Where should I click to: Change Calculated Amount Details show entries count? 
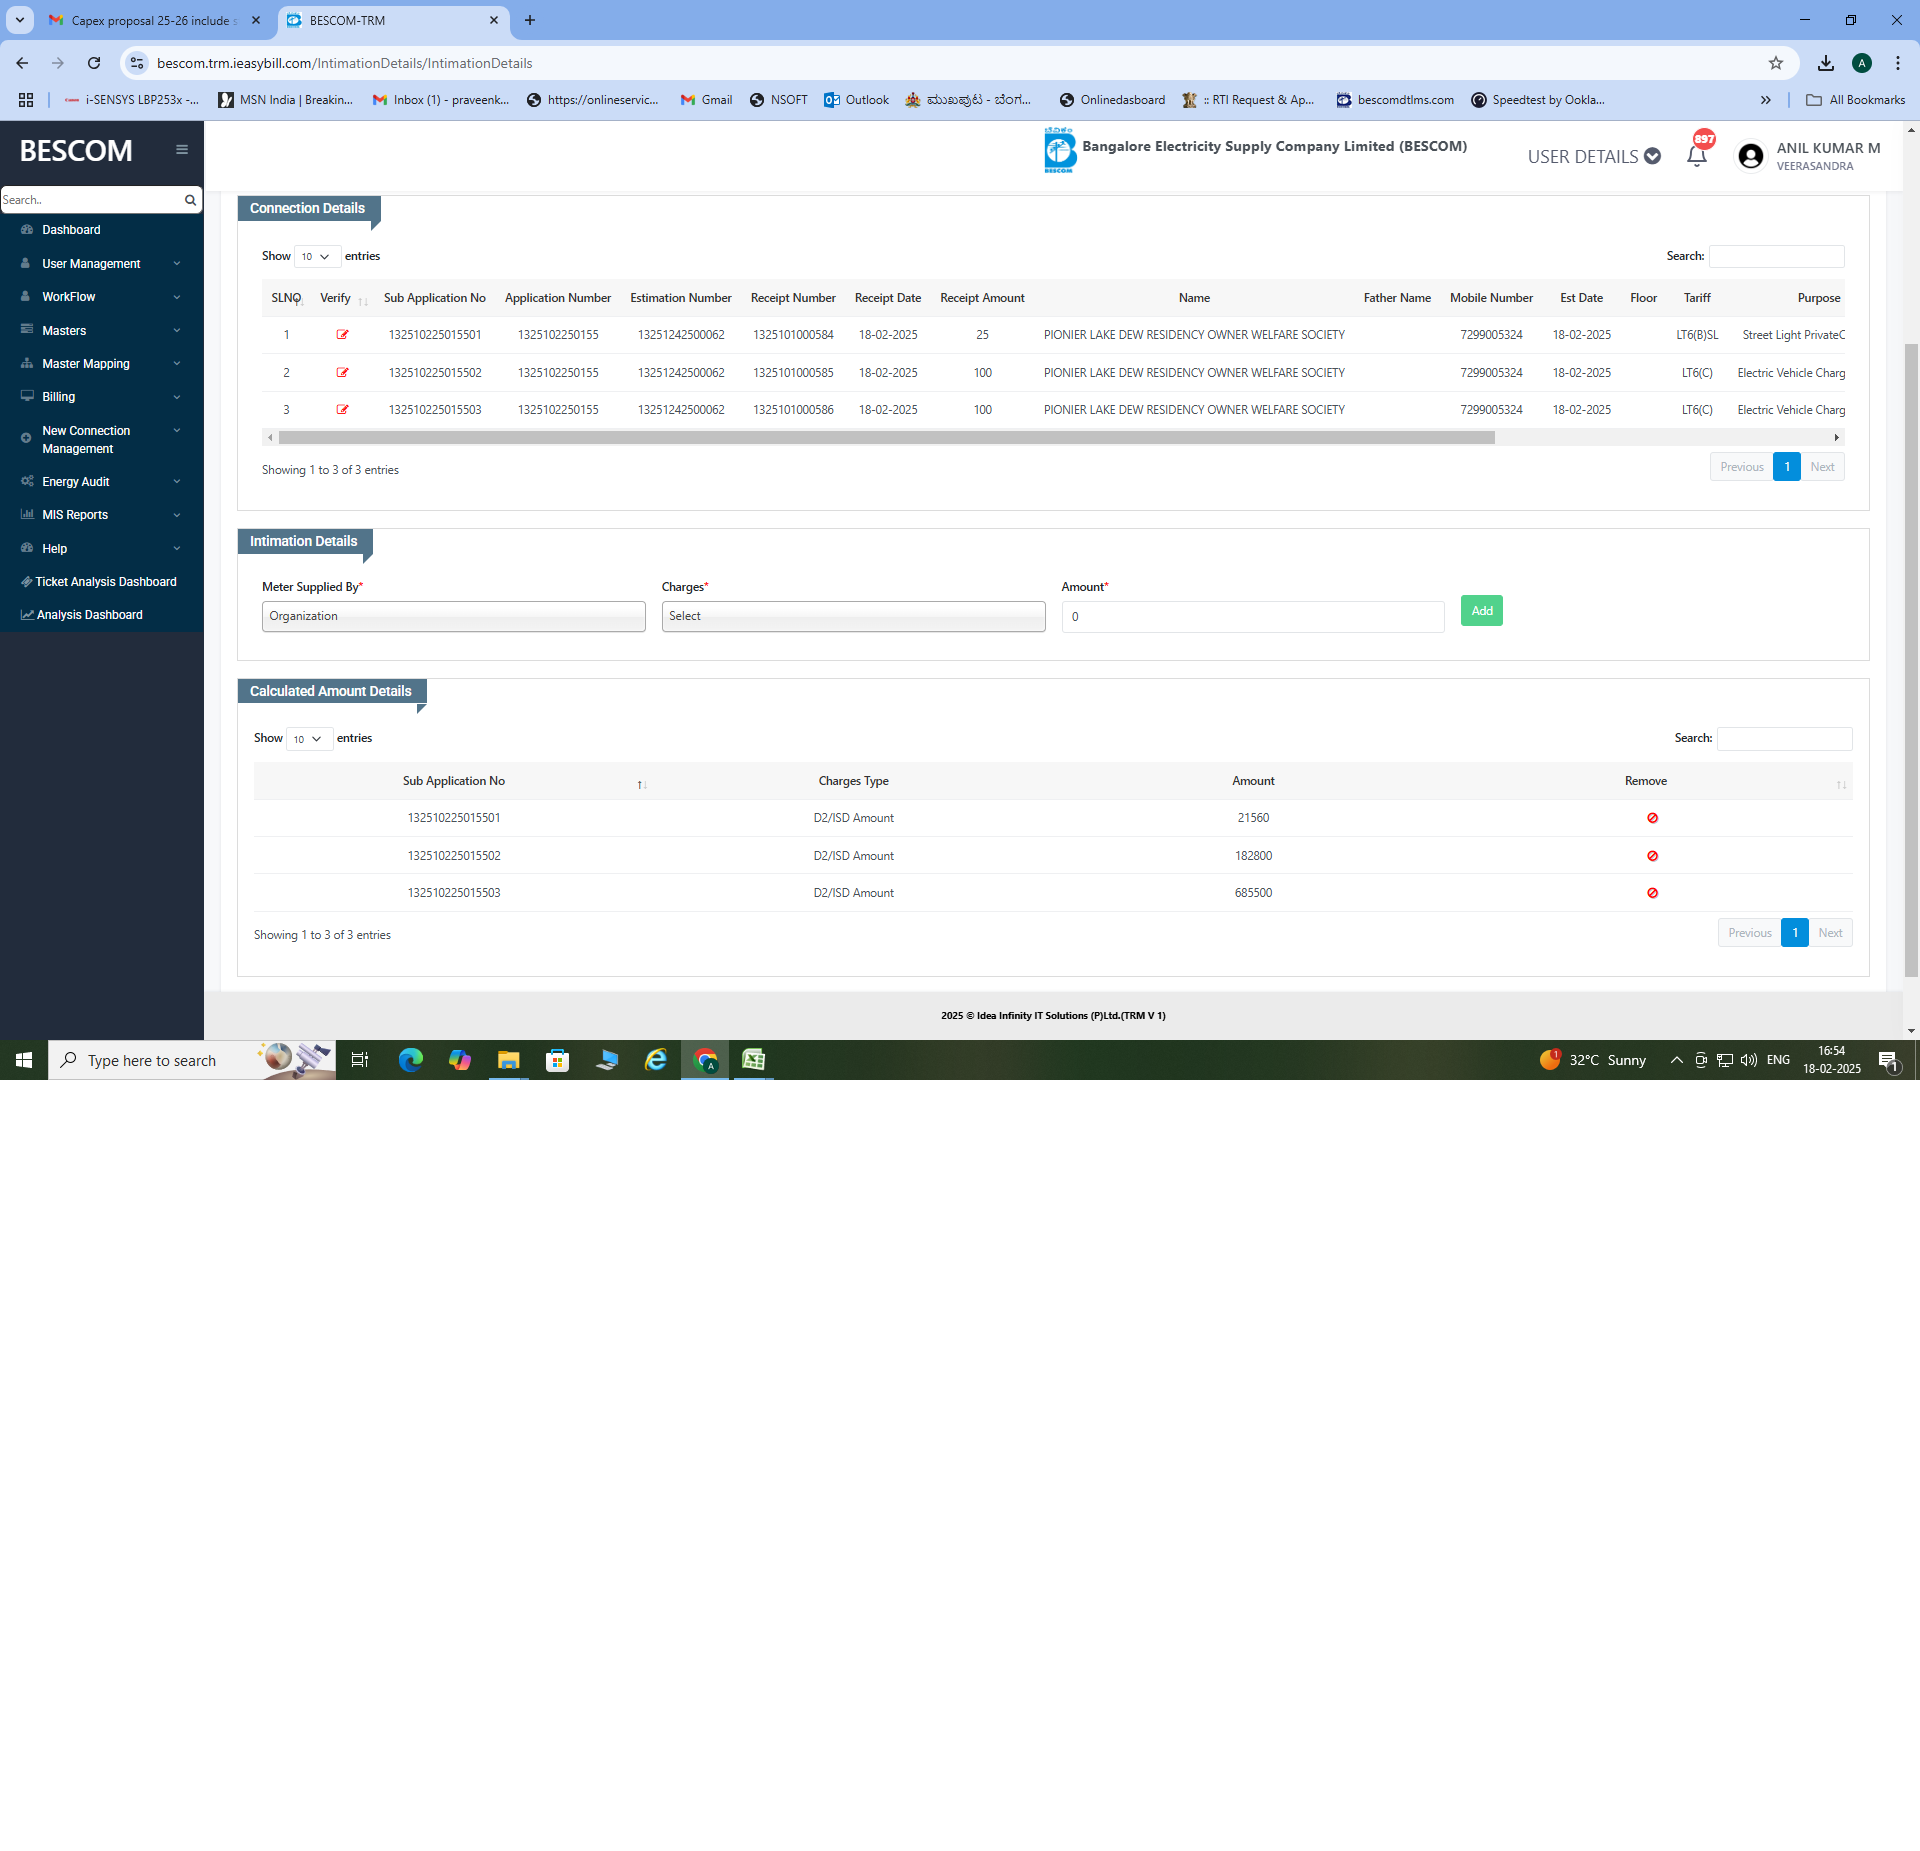(x=309, y=739)
